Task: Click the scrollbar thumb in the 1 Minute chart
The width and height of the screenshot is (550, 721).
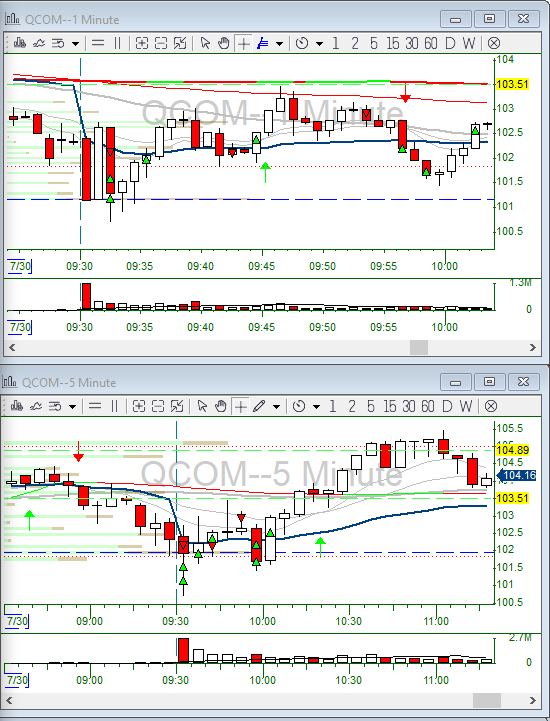Action: (419, 348)
